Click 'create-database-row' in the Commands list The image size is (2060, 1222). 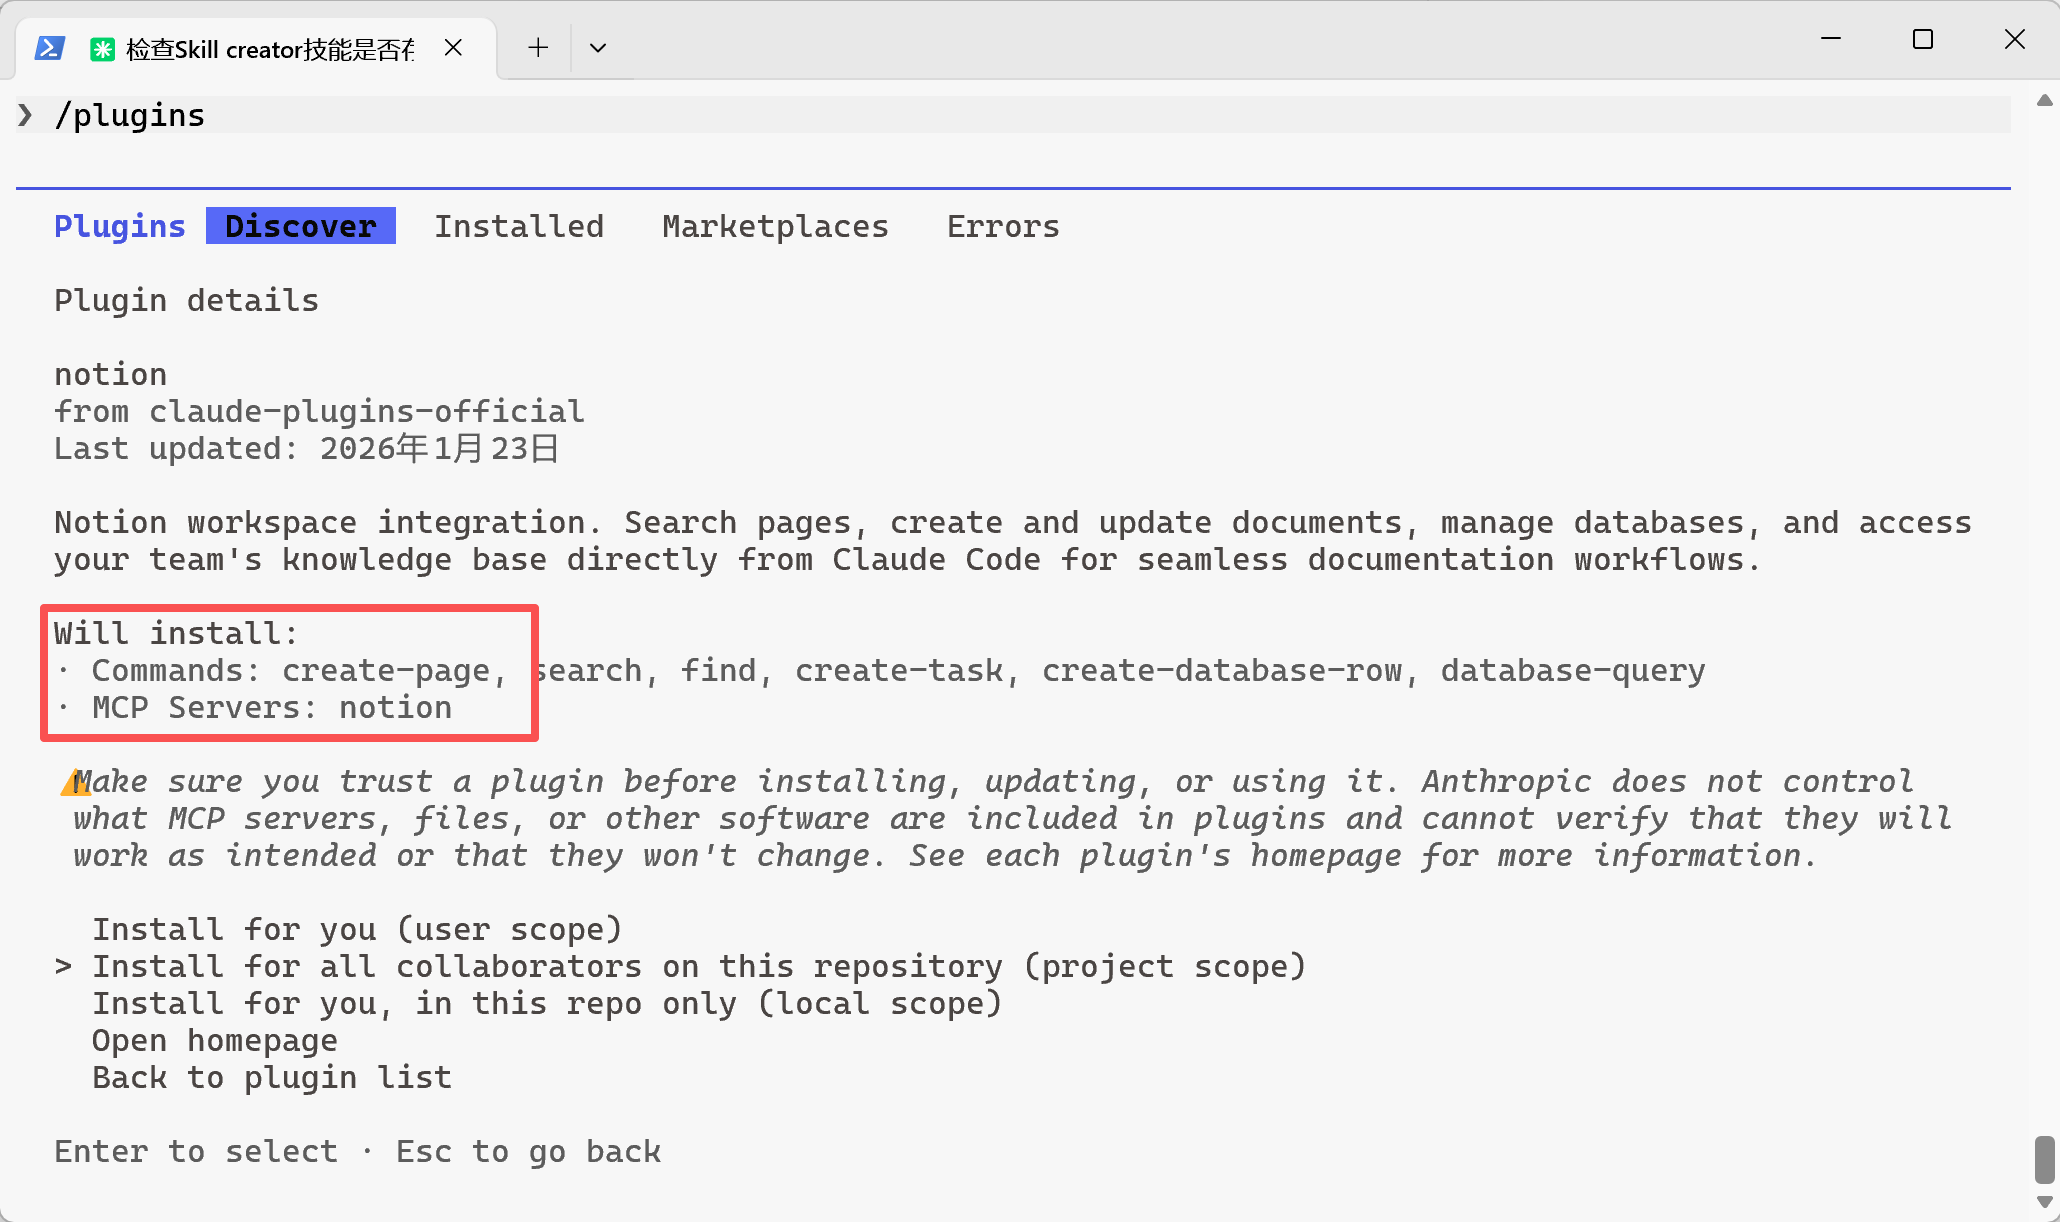coord(1222,671)
